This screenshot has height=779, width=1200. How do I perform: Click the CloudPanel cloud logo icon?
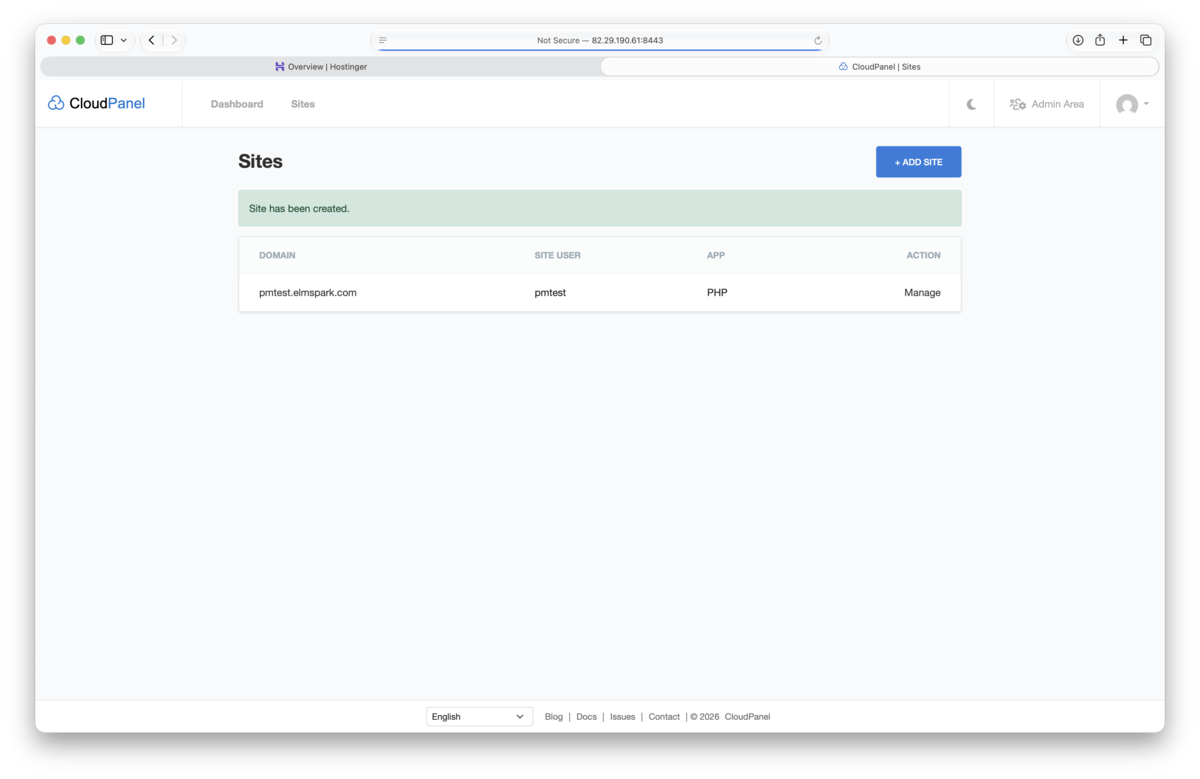[x=56, y=103]
